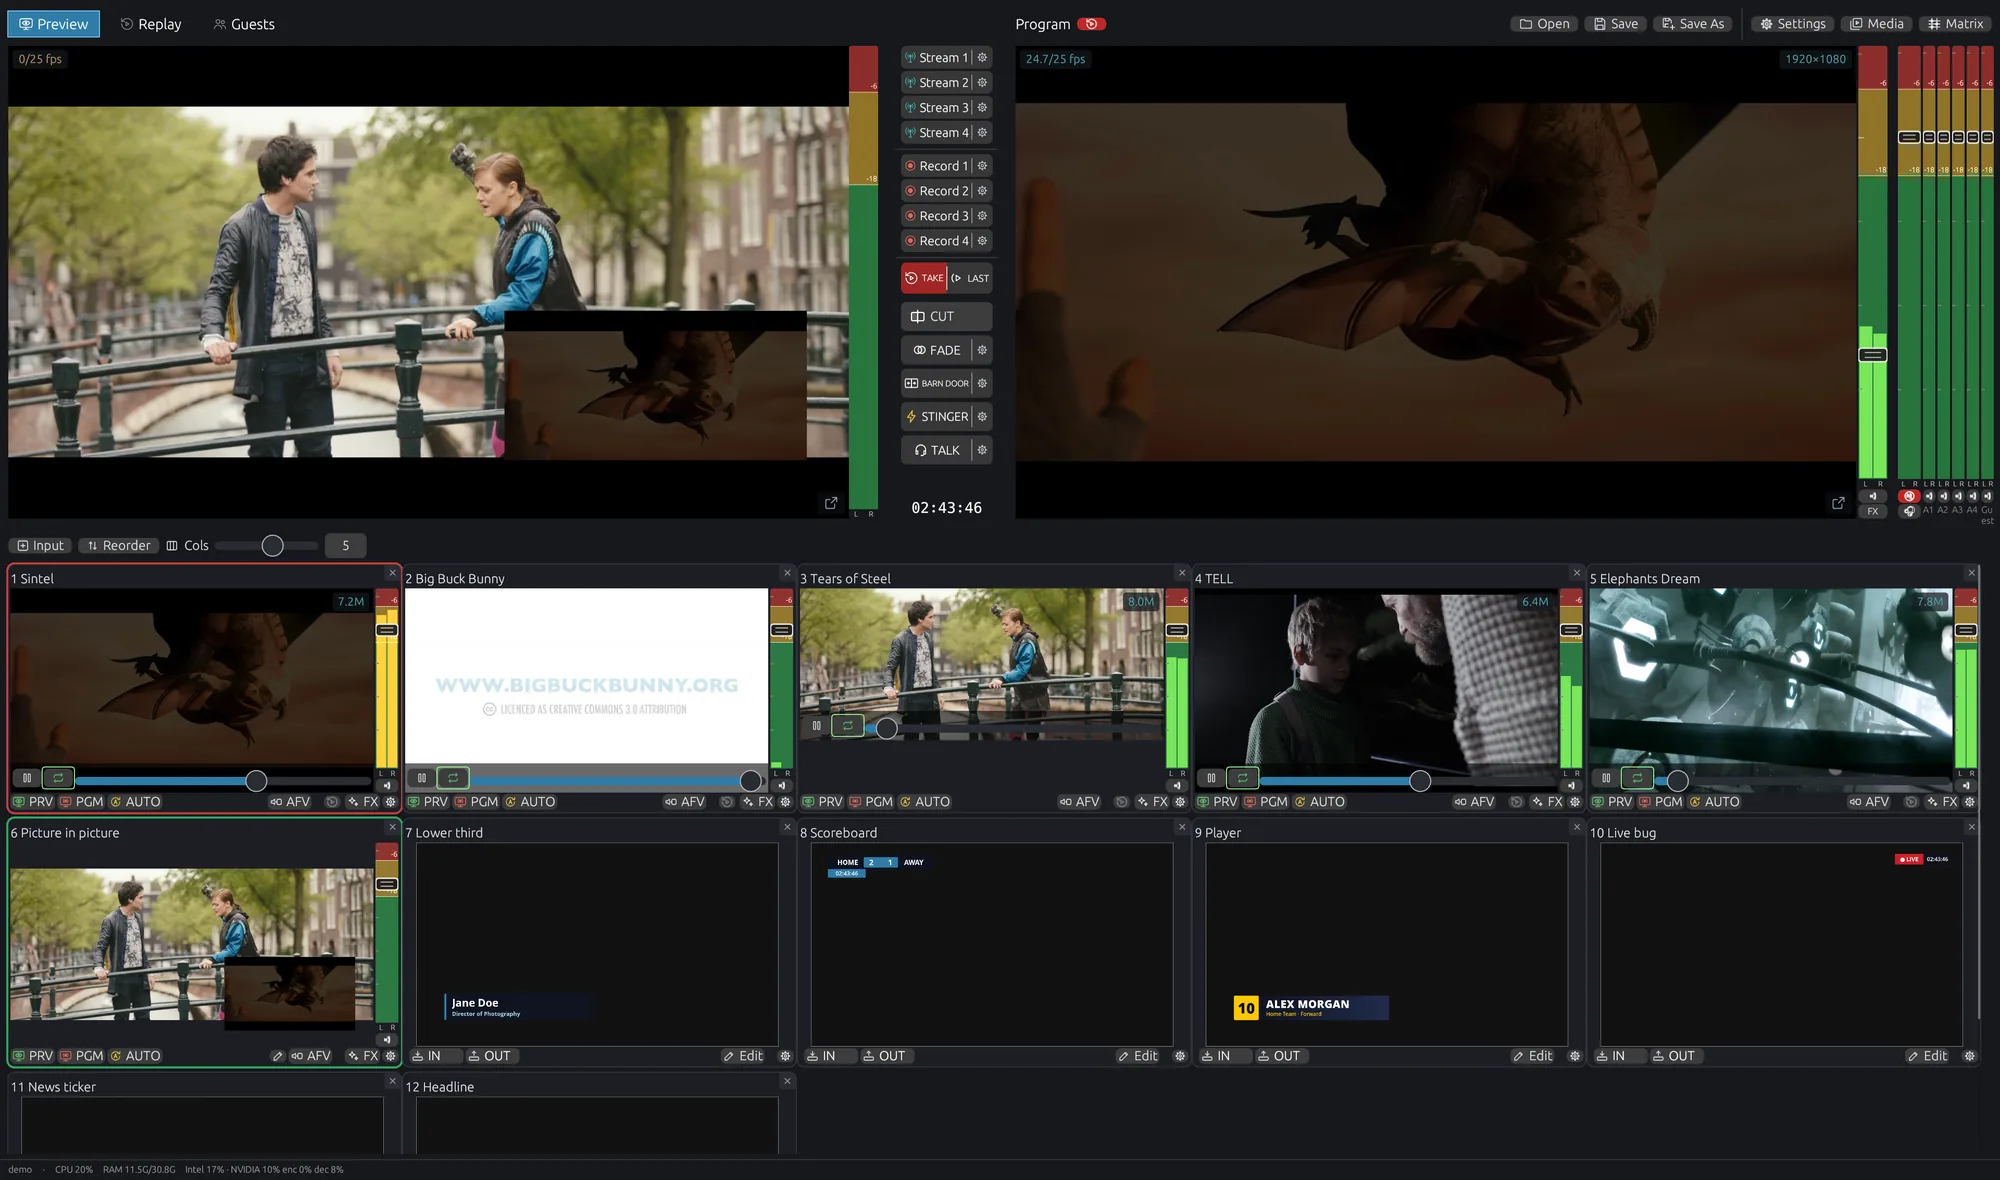Open the Settings menu
Viewport: 2000px width, 1180px height.
1793,24
